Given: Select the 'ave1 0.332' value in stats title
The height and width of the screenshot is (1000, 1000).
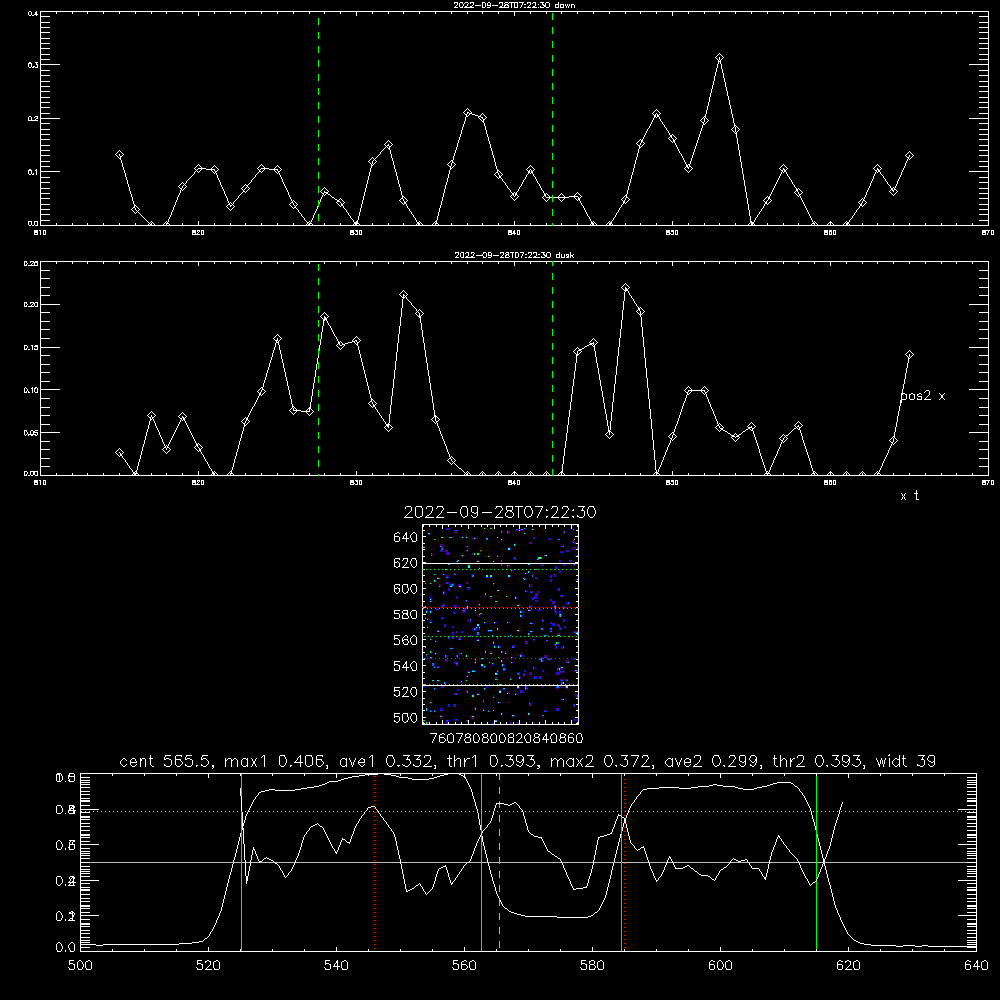Looking at the screenshot, I should coord(388,761).
